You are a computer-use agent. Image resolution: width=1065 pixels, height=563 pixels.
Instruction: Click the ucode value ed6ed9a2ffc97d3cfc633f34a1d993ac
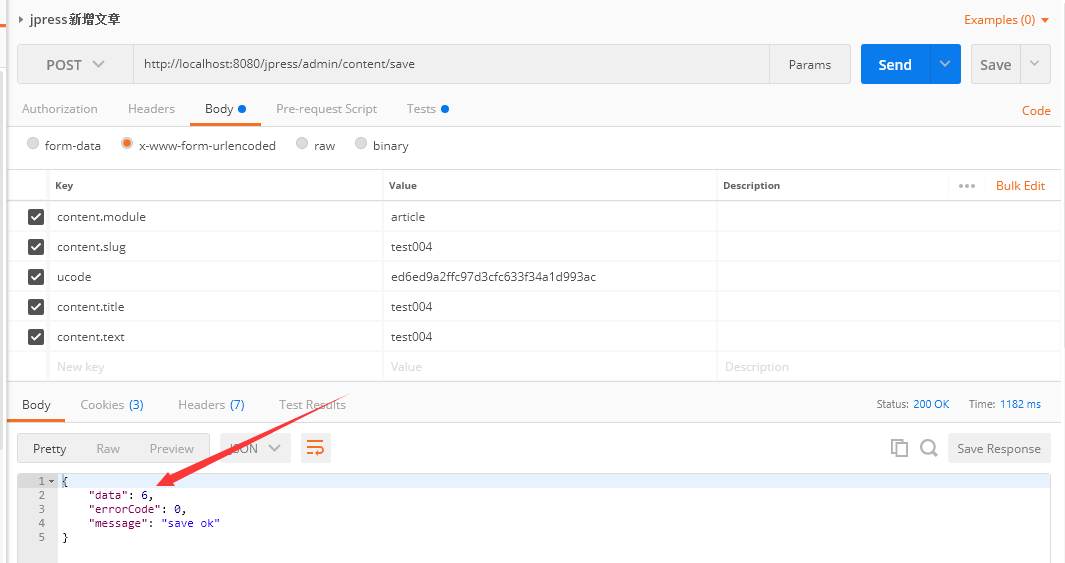(x=493, y=276)
